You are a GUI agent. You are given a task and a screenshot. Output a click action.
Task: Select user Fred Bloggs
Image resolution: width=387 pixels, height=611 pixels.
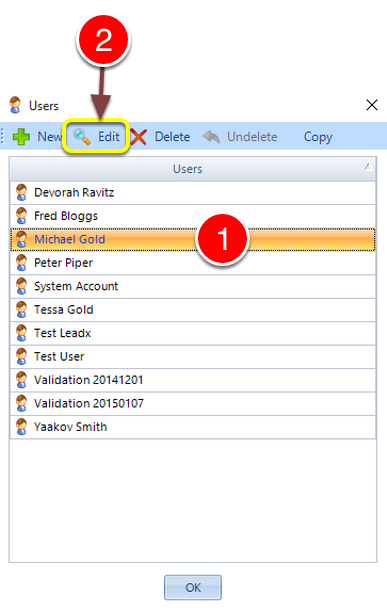coord(193,216)
